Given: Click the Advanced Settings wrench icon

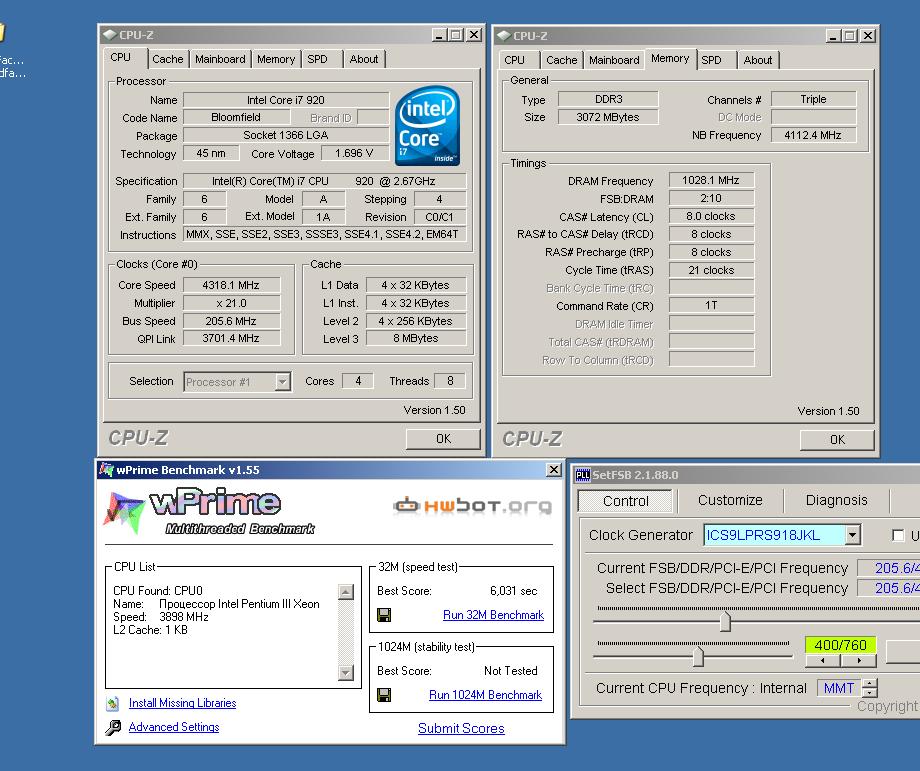Looking at the screenshot, I should pos(113,728).
